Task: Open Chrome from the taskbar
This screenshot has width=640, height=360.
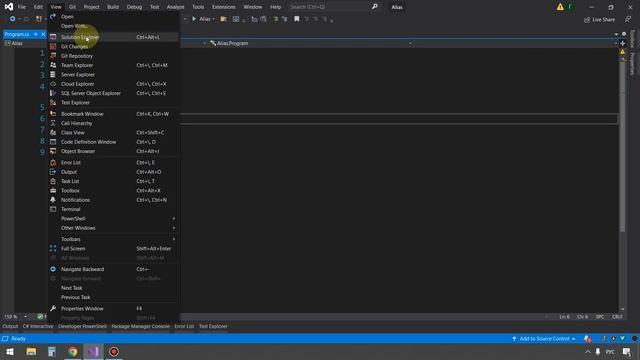Action: (73, 352)
